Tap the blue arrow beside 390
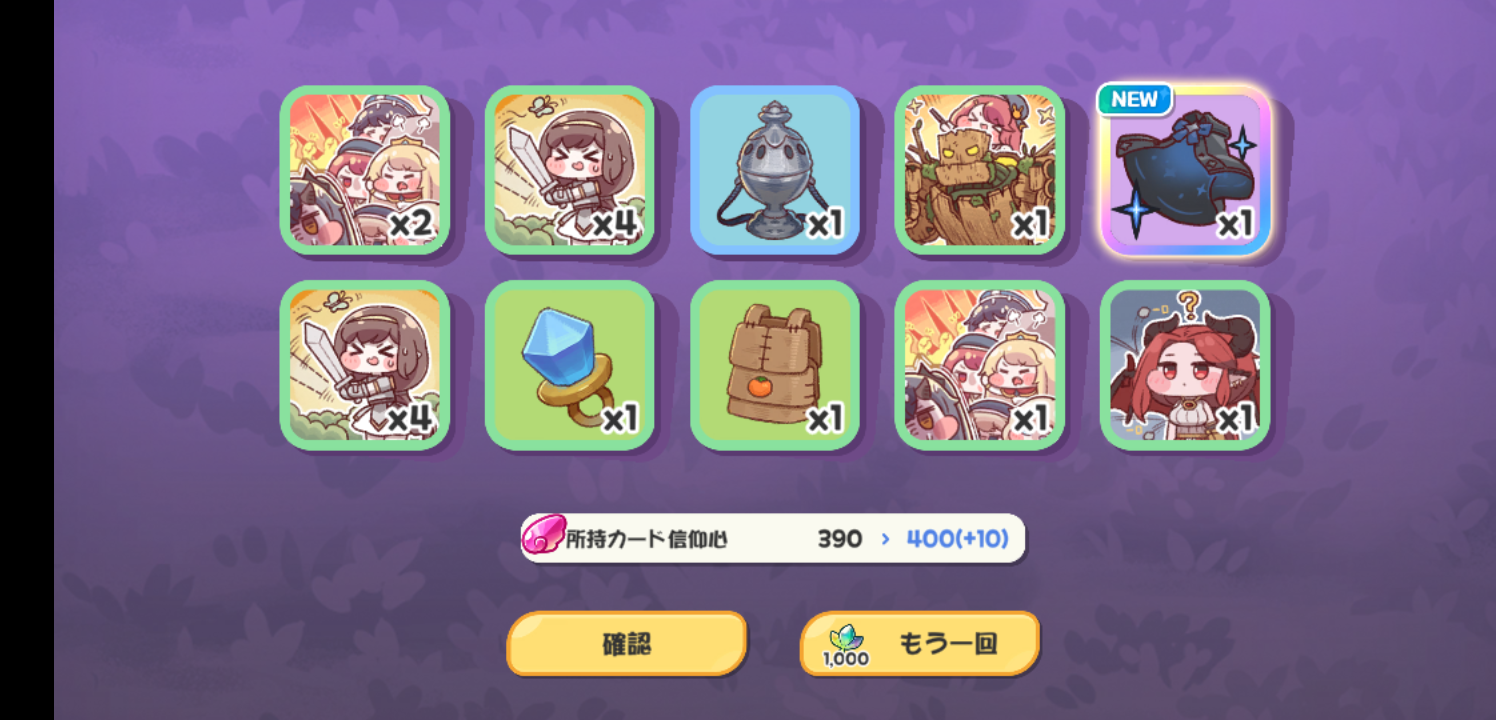This screenshot has height=720, width=1496. 885,539
